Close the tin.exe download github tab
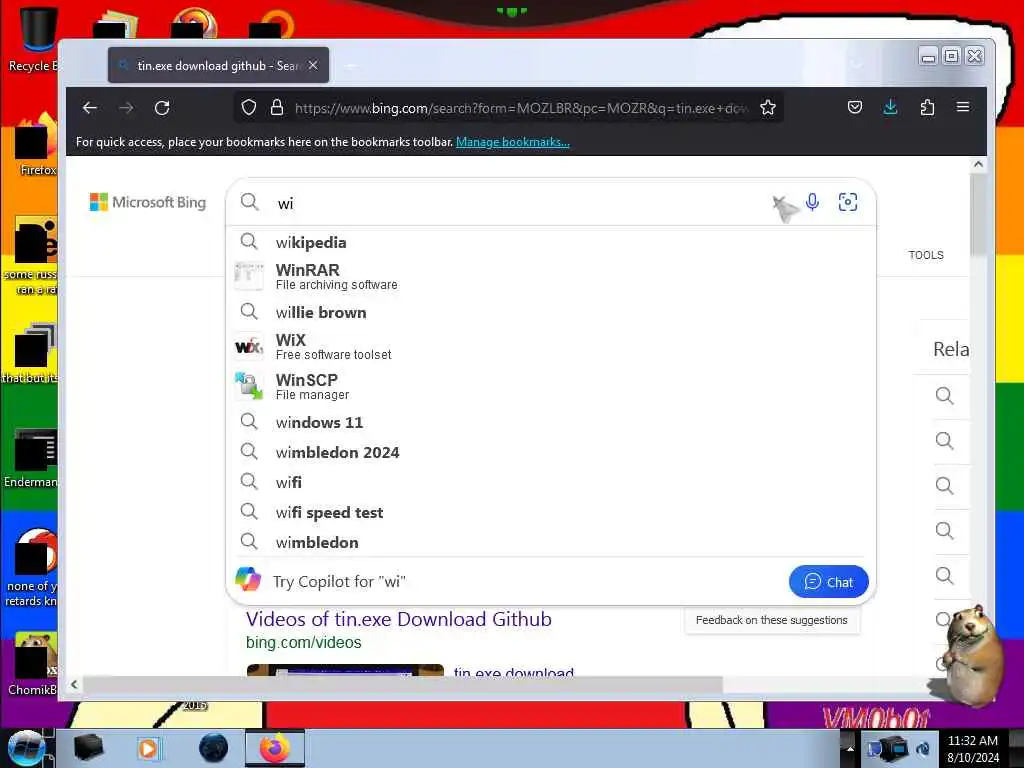This screenshot has height=768, width=1024. pyautogui.click(x=313, y=65)
